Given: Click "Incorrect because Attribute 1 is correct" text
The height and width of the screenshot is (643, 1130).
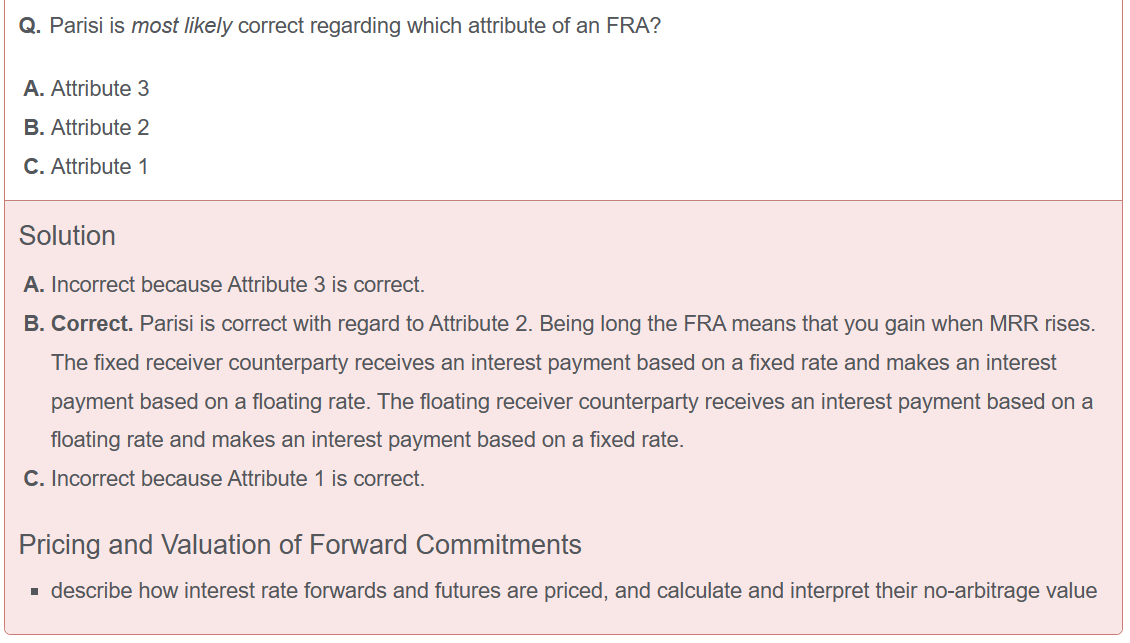Looking at the screenshot, I should pyautogui.click(x=238, y=479).
